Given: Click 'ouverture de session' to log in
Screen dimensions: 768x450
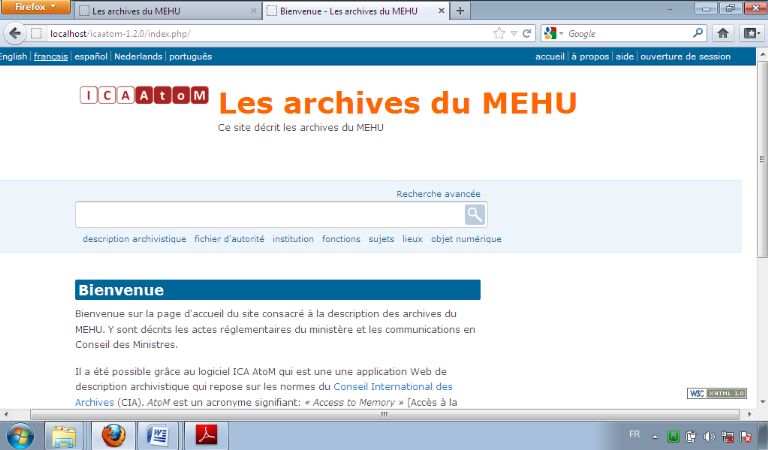Looking at the screenshot, I should (685, 56).
